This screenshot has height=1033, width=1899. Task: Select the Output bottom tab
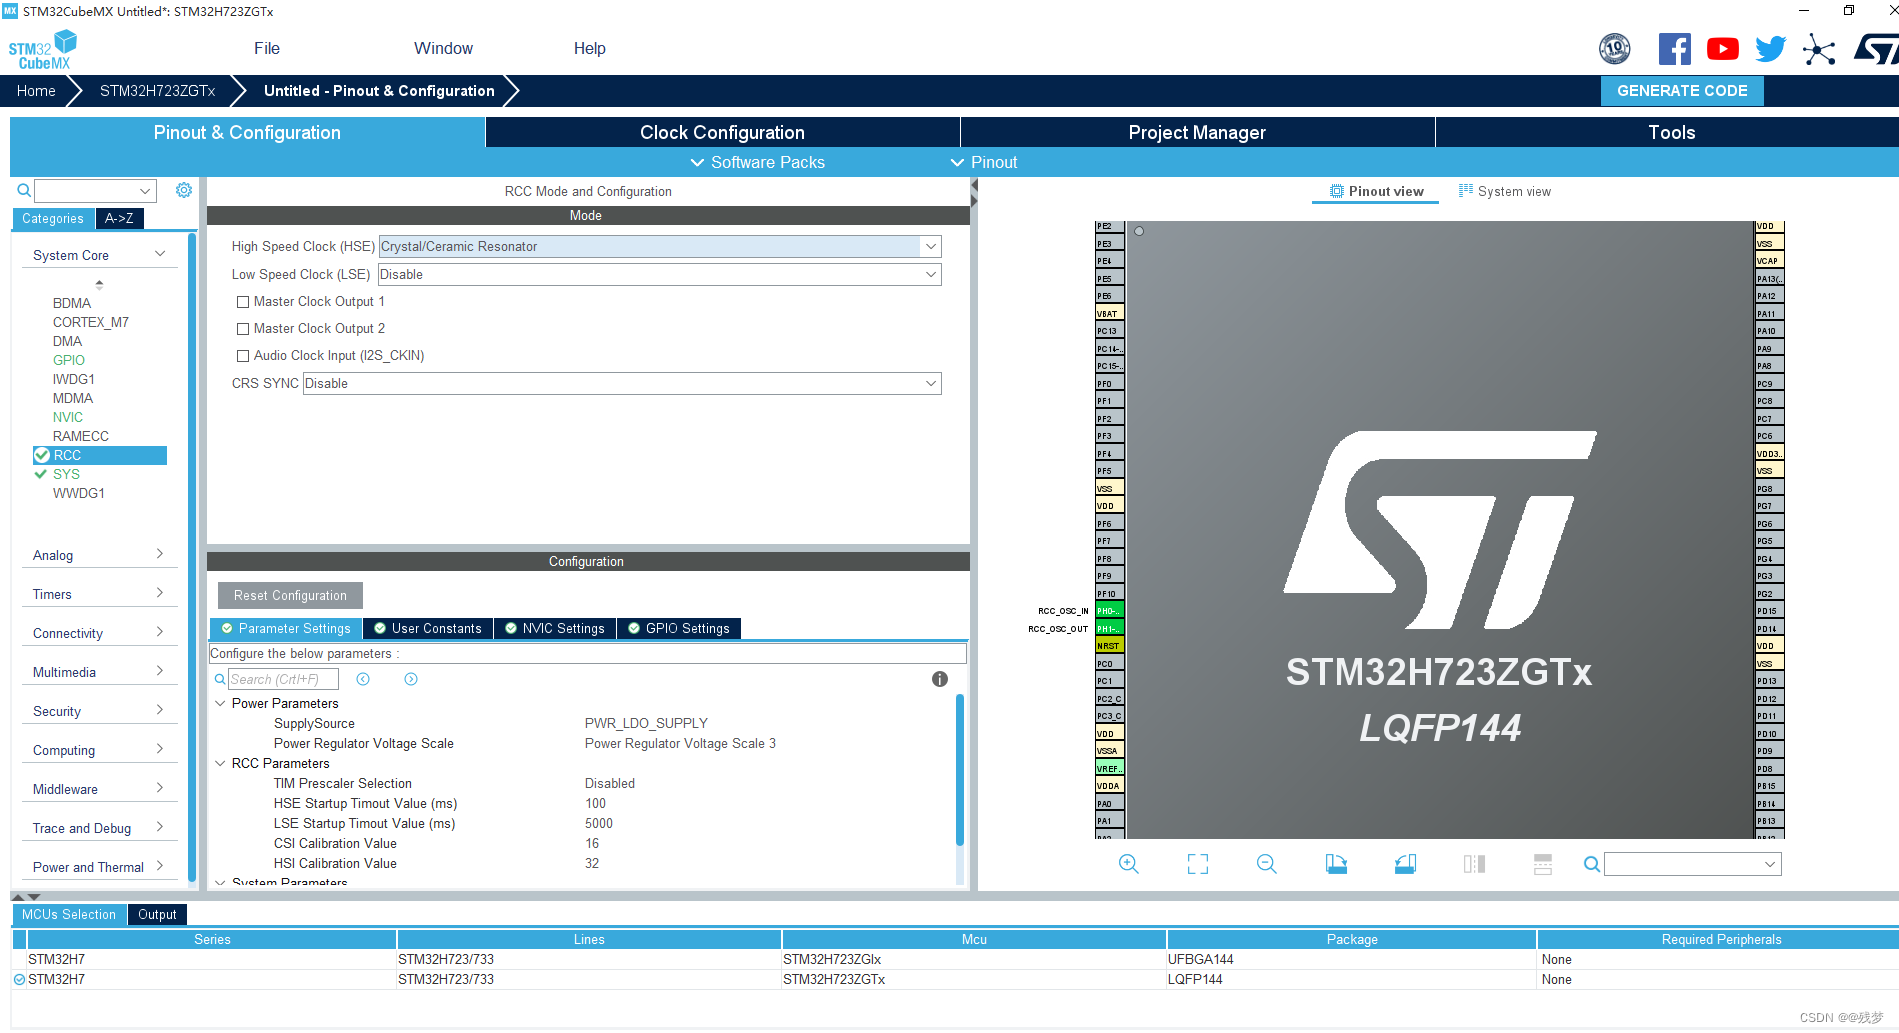coord(157,914)
